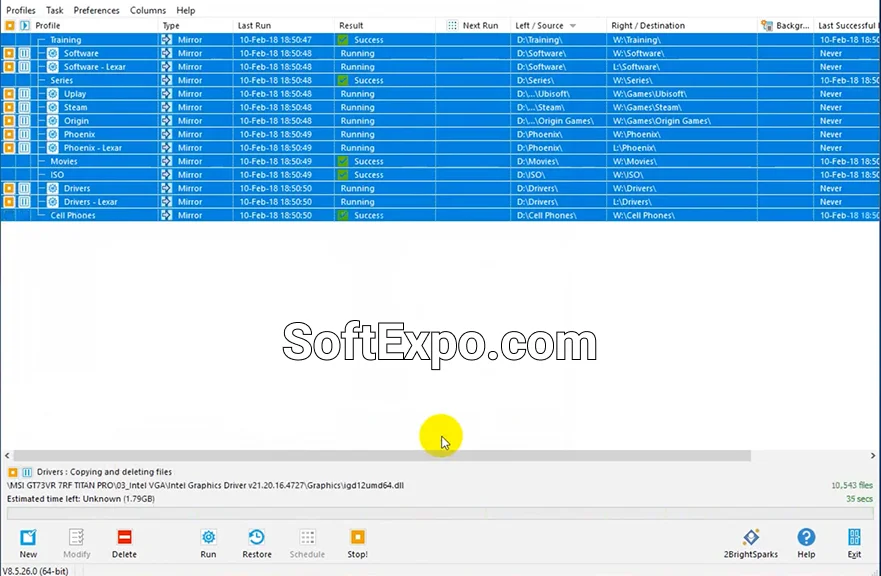Click the green Success checkmark on the Training row
The image size is (881, 576).
click(343, 39)
